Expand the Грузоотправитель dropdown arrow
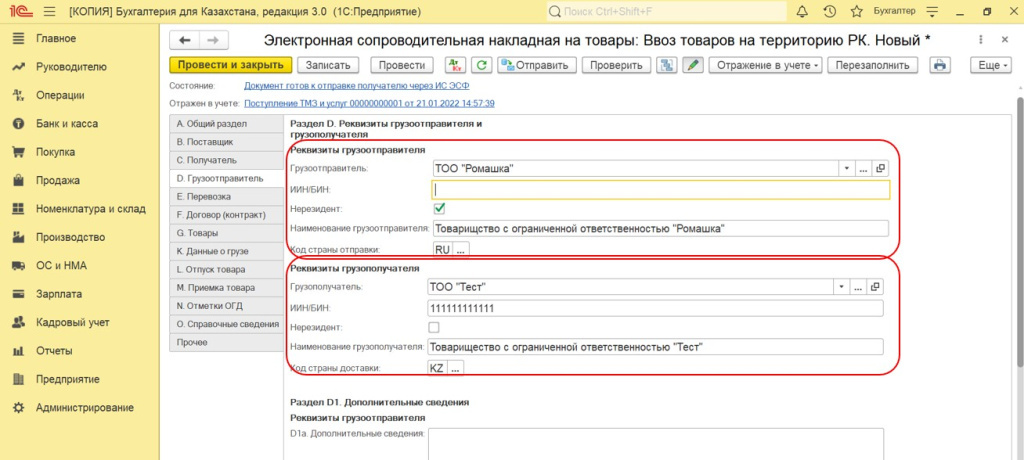 (847, 169)
